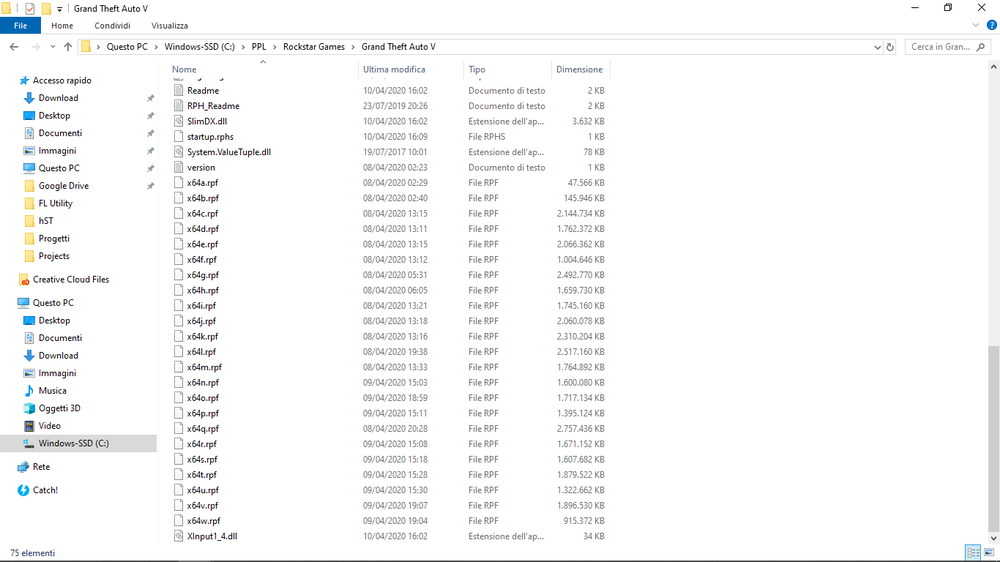The width and height of the screenshot is (1000, 562).
Task: Sort by the Dimensione column header
Action: click(580, 69)
